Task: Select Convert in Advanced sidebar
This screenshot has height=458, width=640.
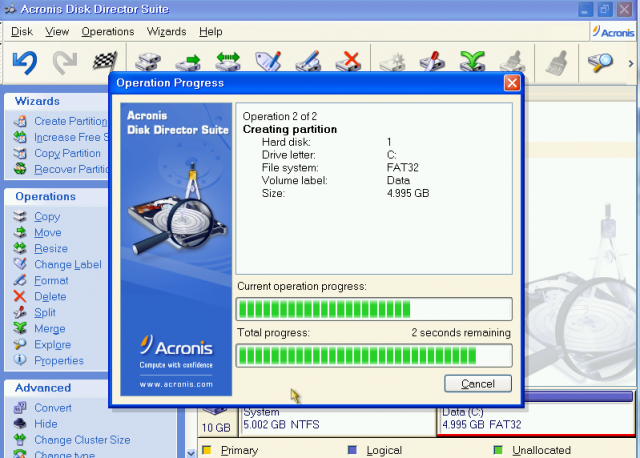Action: click(x=53, y=408)
